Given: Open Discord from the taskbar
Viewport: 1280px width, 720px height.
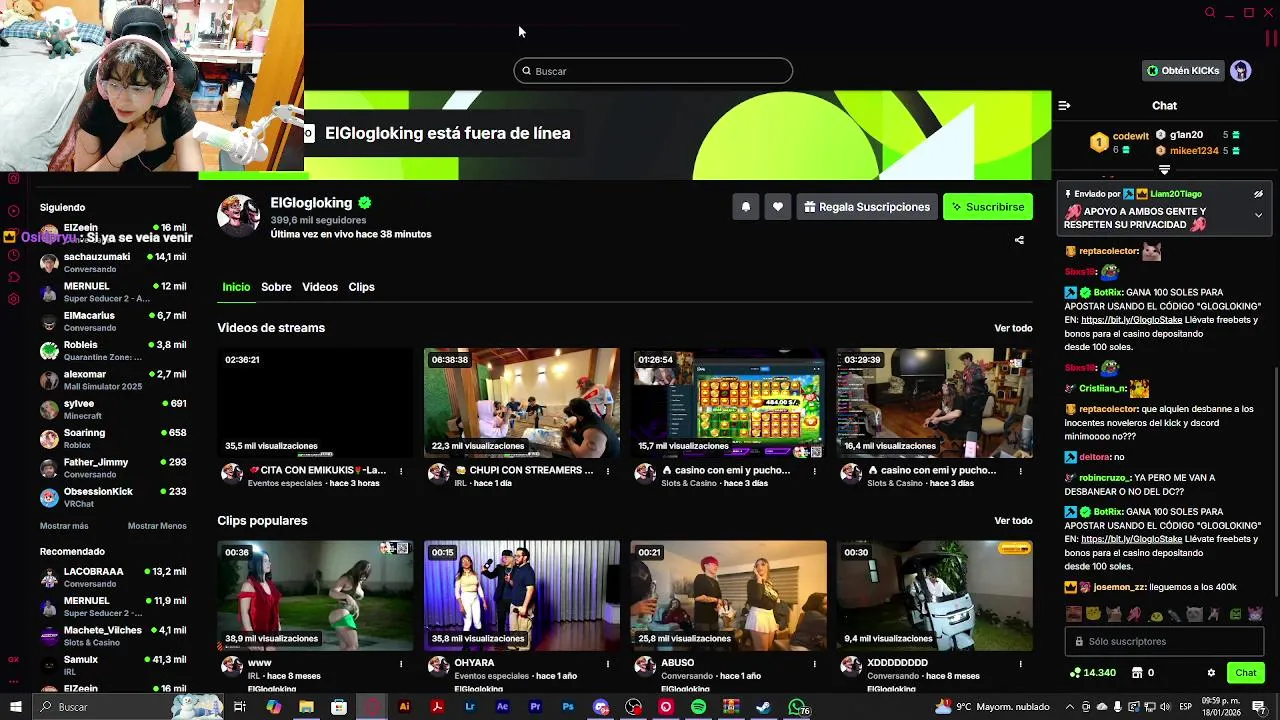Looking at the screenshot, I should pos(601,707).
